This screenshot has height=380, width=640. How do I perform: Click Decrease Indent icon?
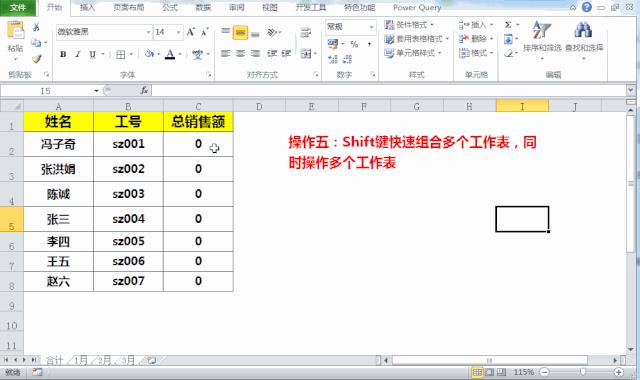(272, 53)
